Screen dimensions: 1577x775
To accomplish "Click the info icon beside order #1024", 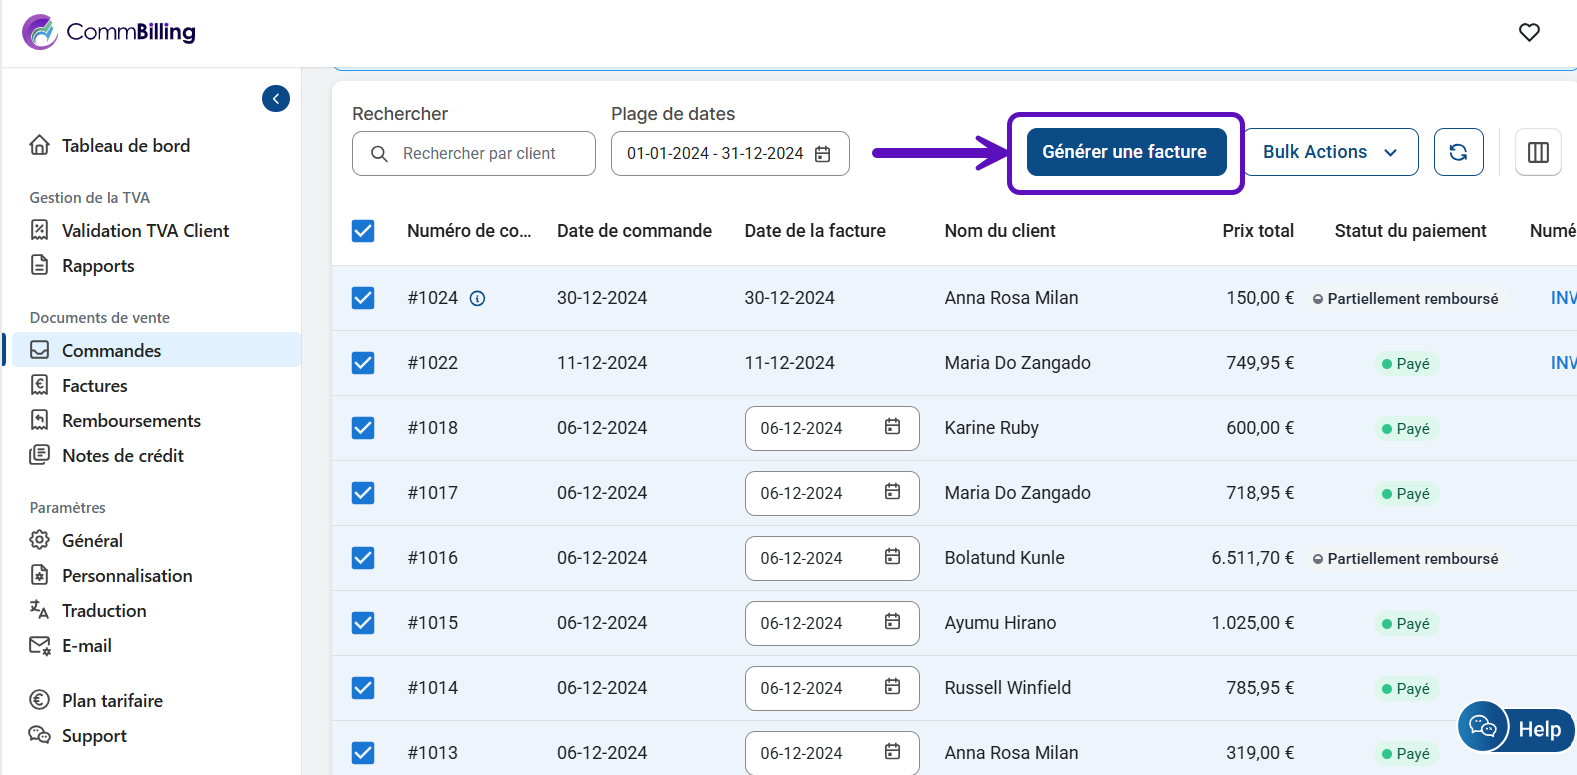I will [478, 298].
